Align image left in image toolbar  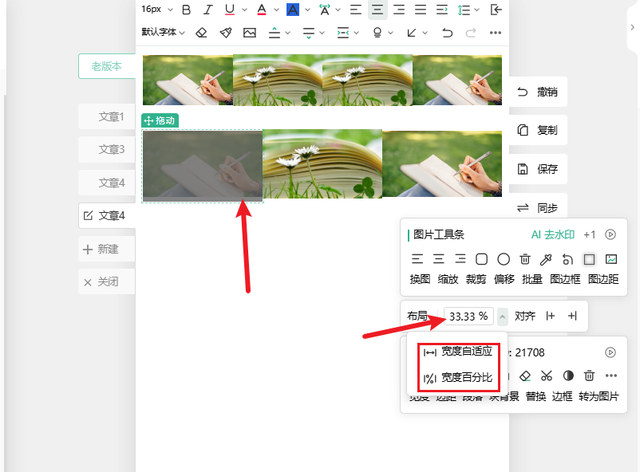click(417, 259)
